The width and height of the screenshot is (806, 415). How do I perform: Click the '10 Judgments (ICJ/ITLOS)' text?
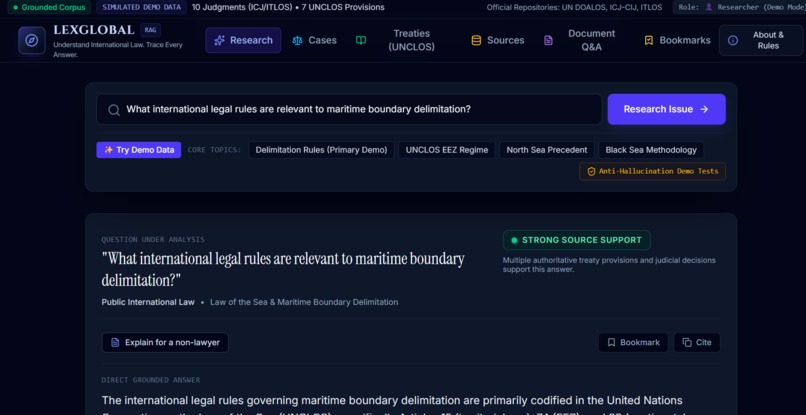[x=242, y=7]
